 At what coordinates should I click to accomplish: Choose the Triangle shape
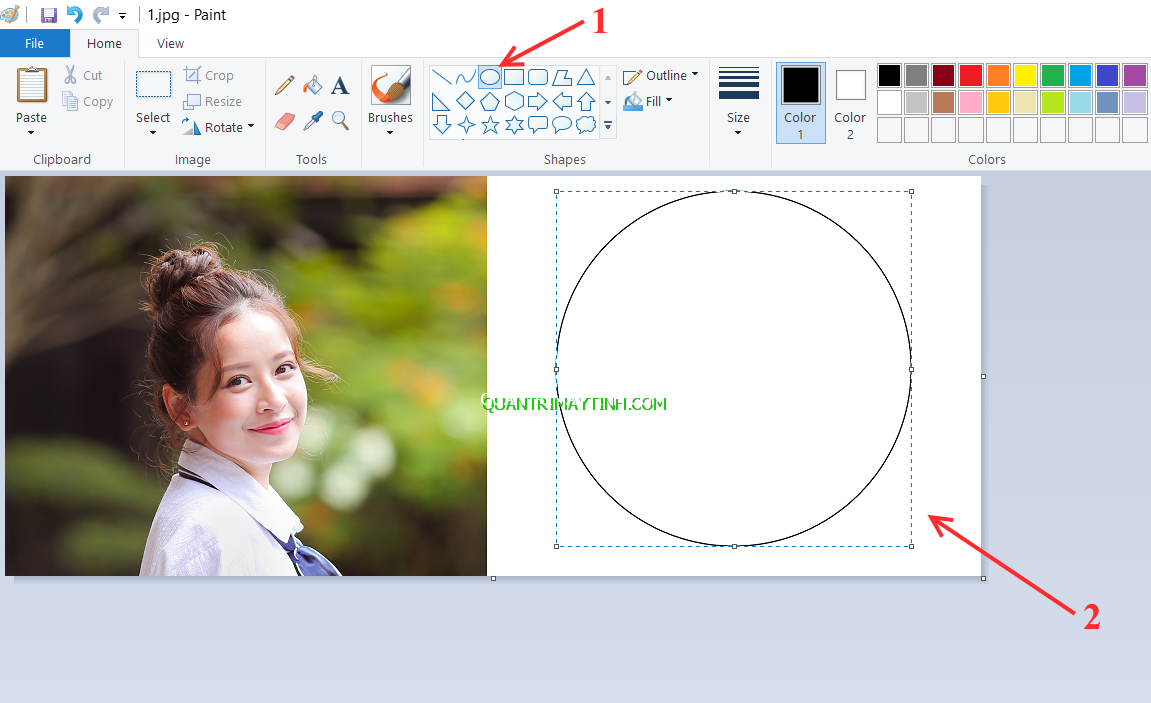pos(586,77)
